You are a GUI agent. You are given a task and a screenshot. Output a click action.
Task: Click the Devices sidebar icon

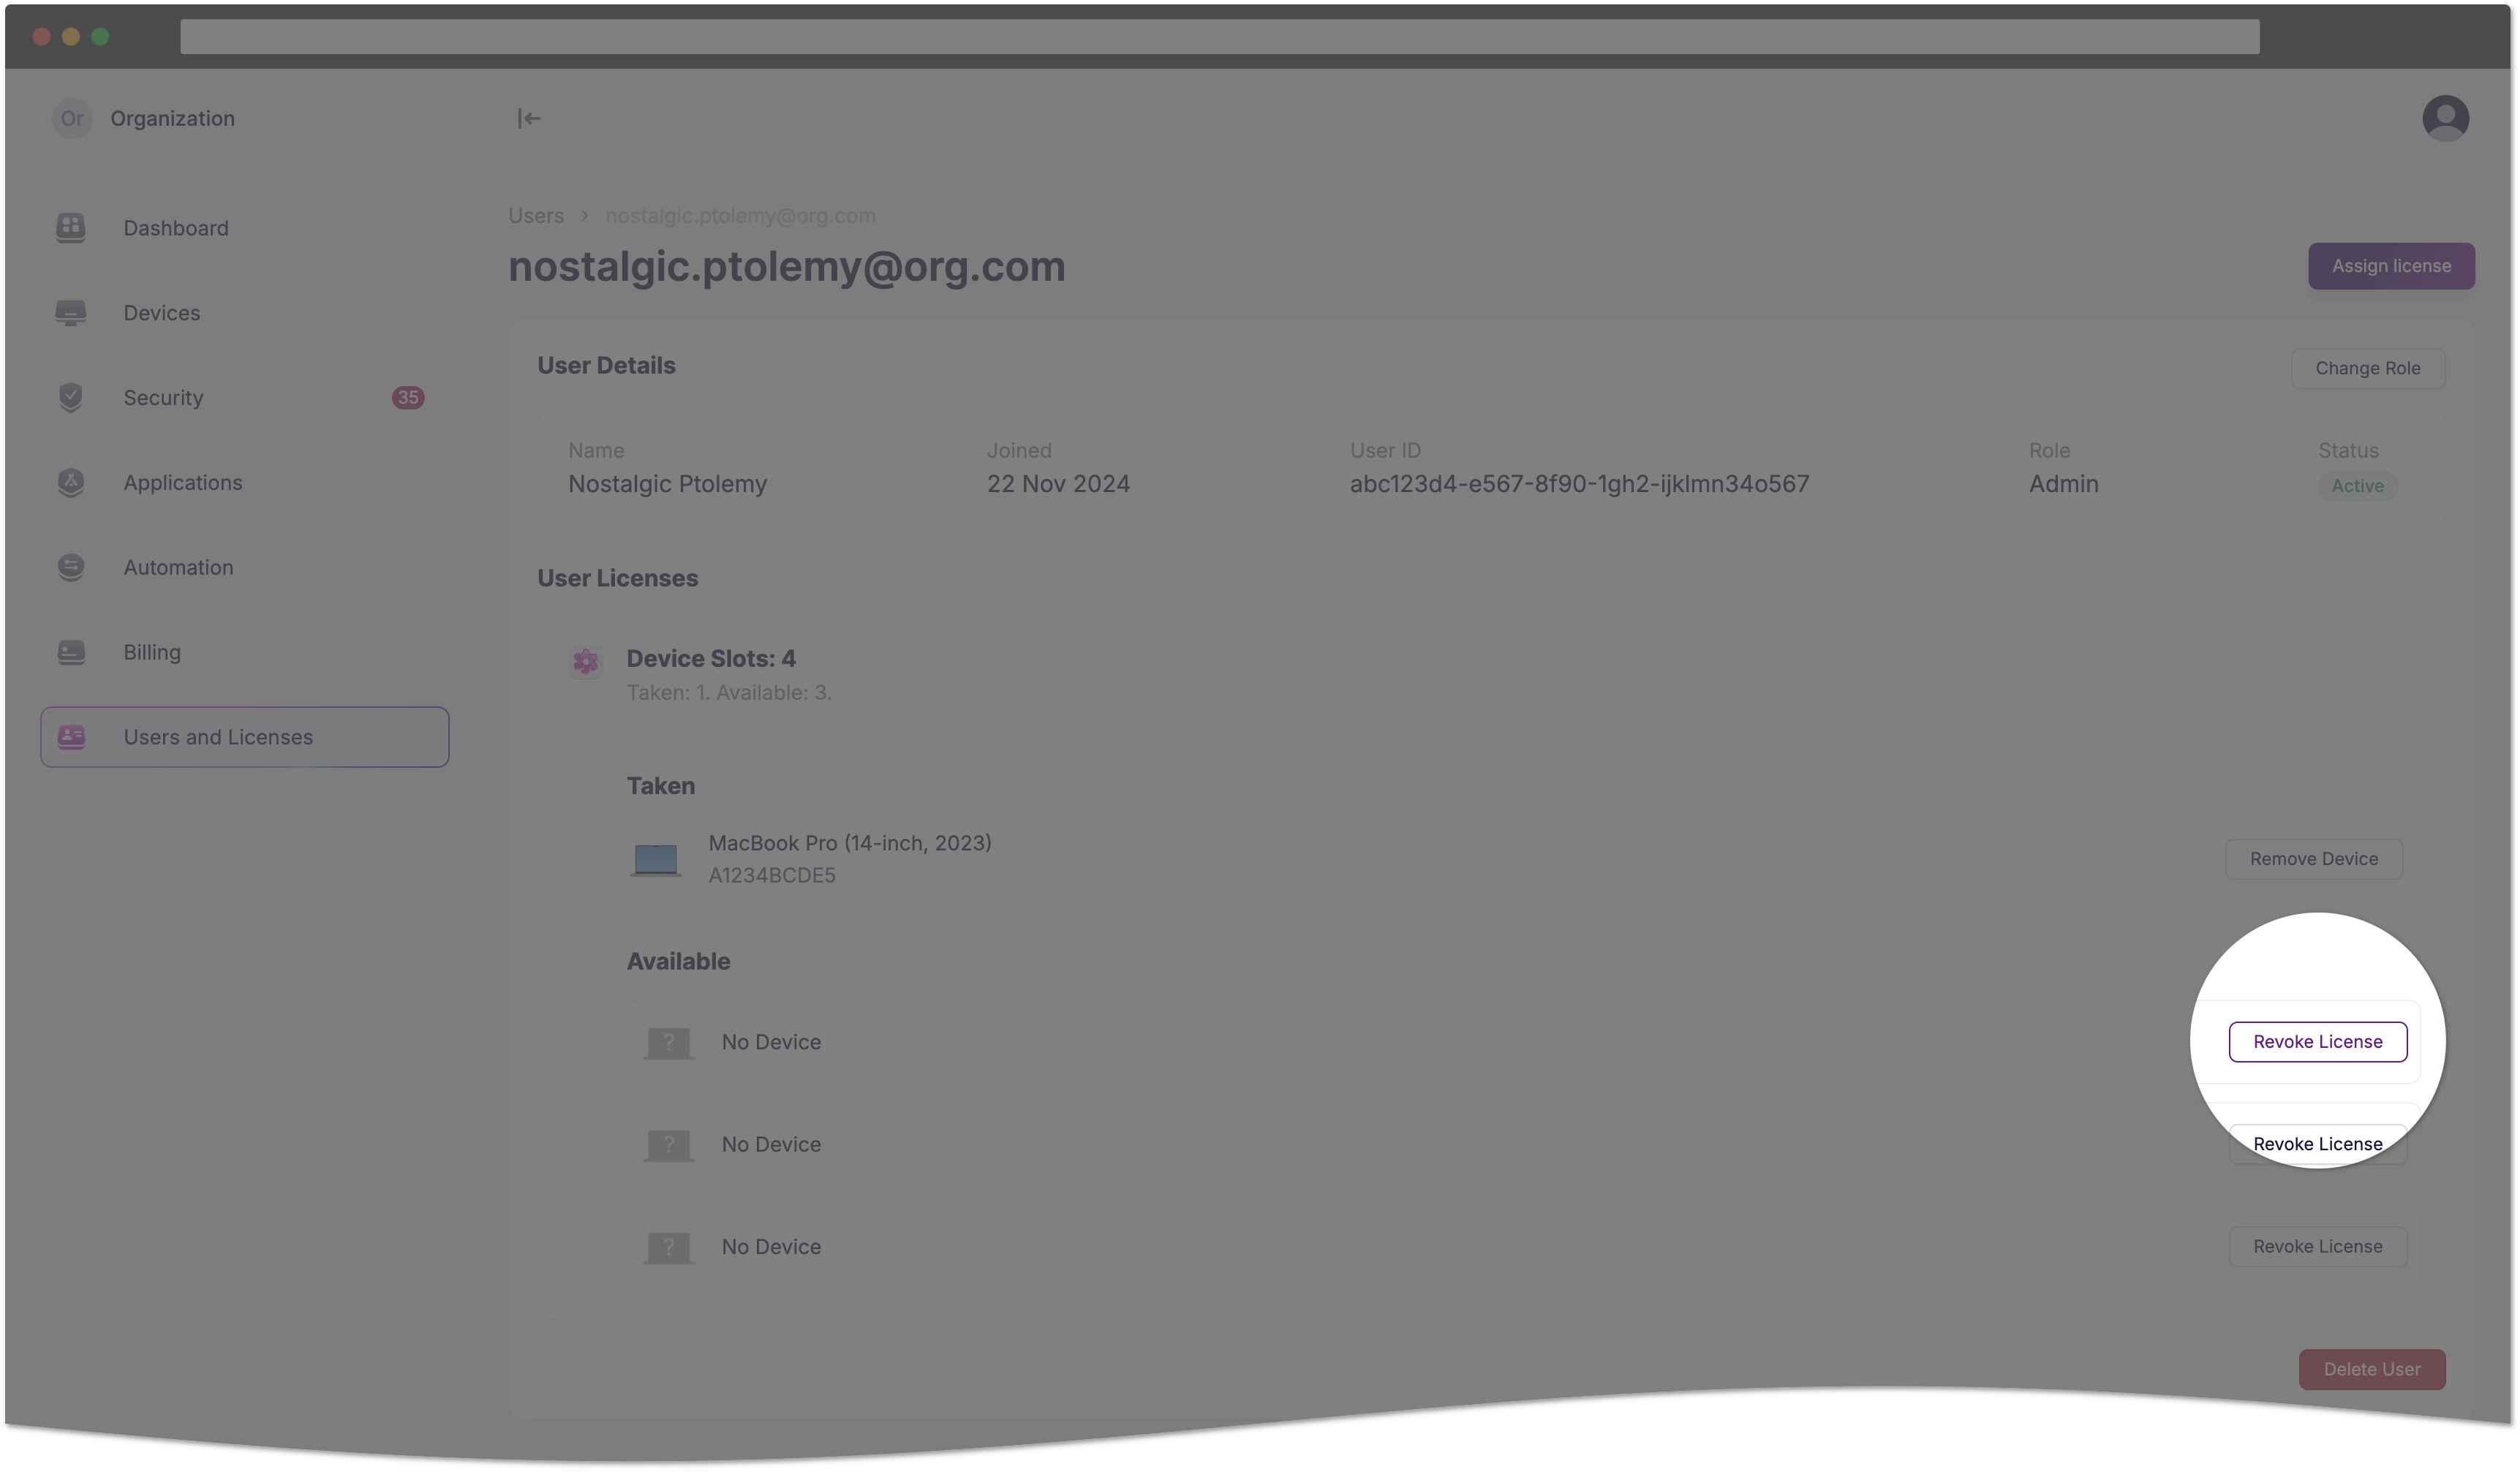click(70, 312)
